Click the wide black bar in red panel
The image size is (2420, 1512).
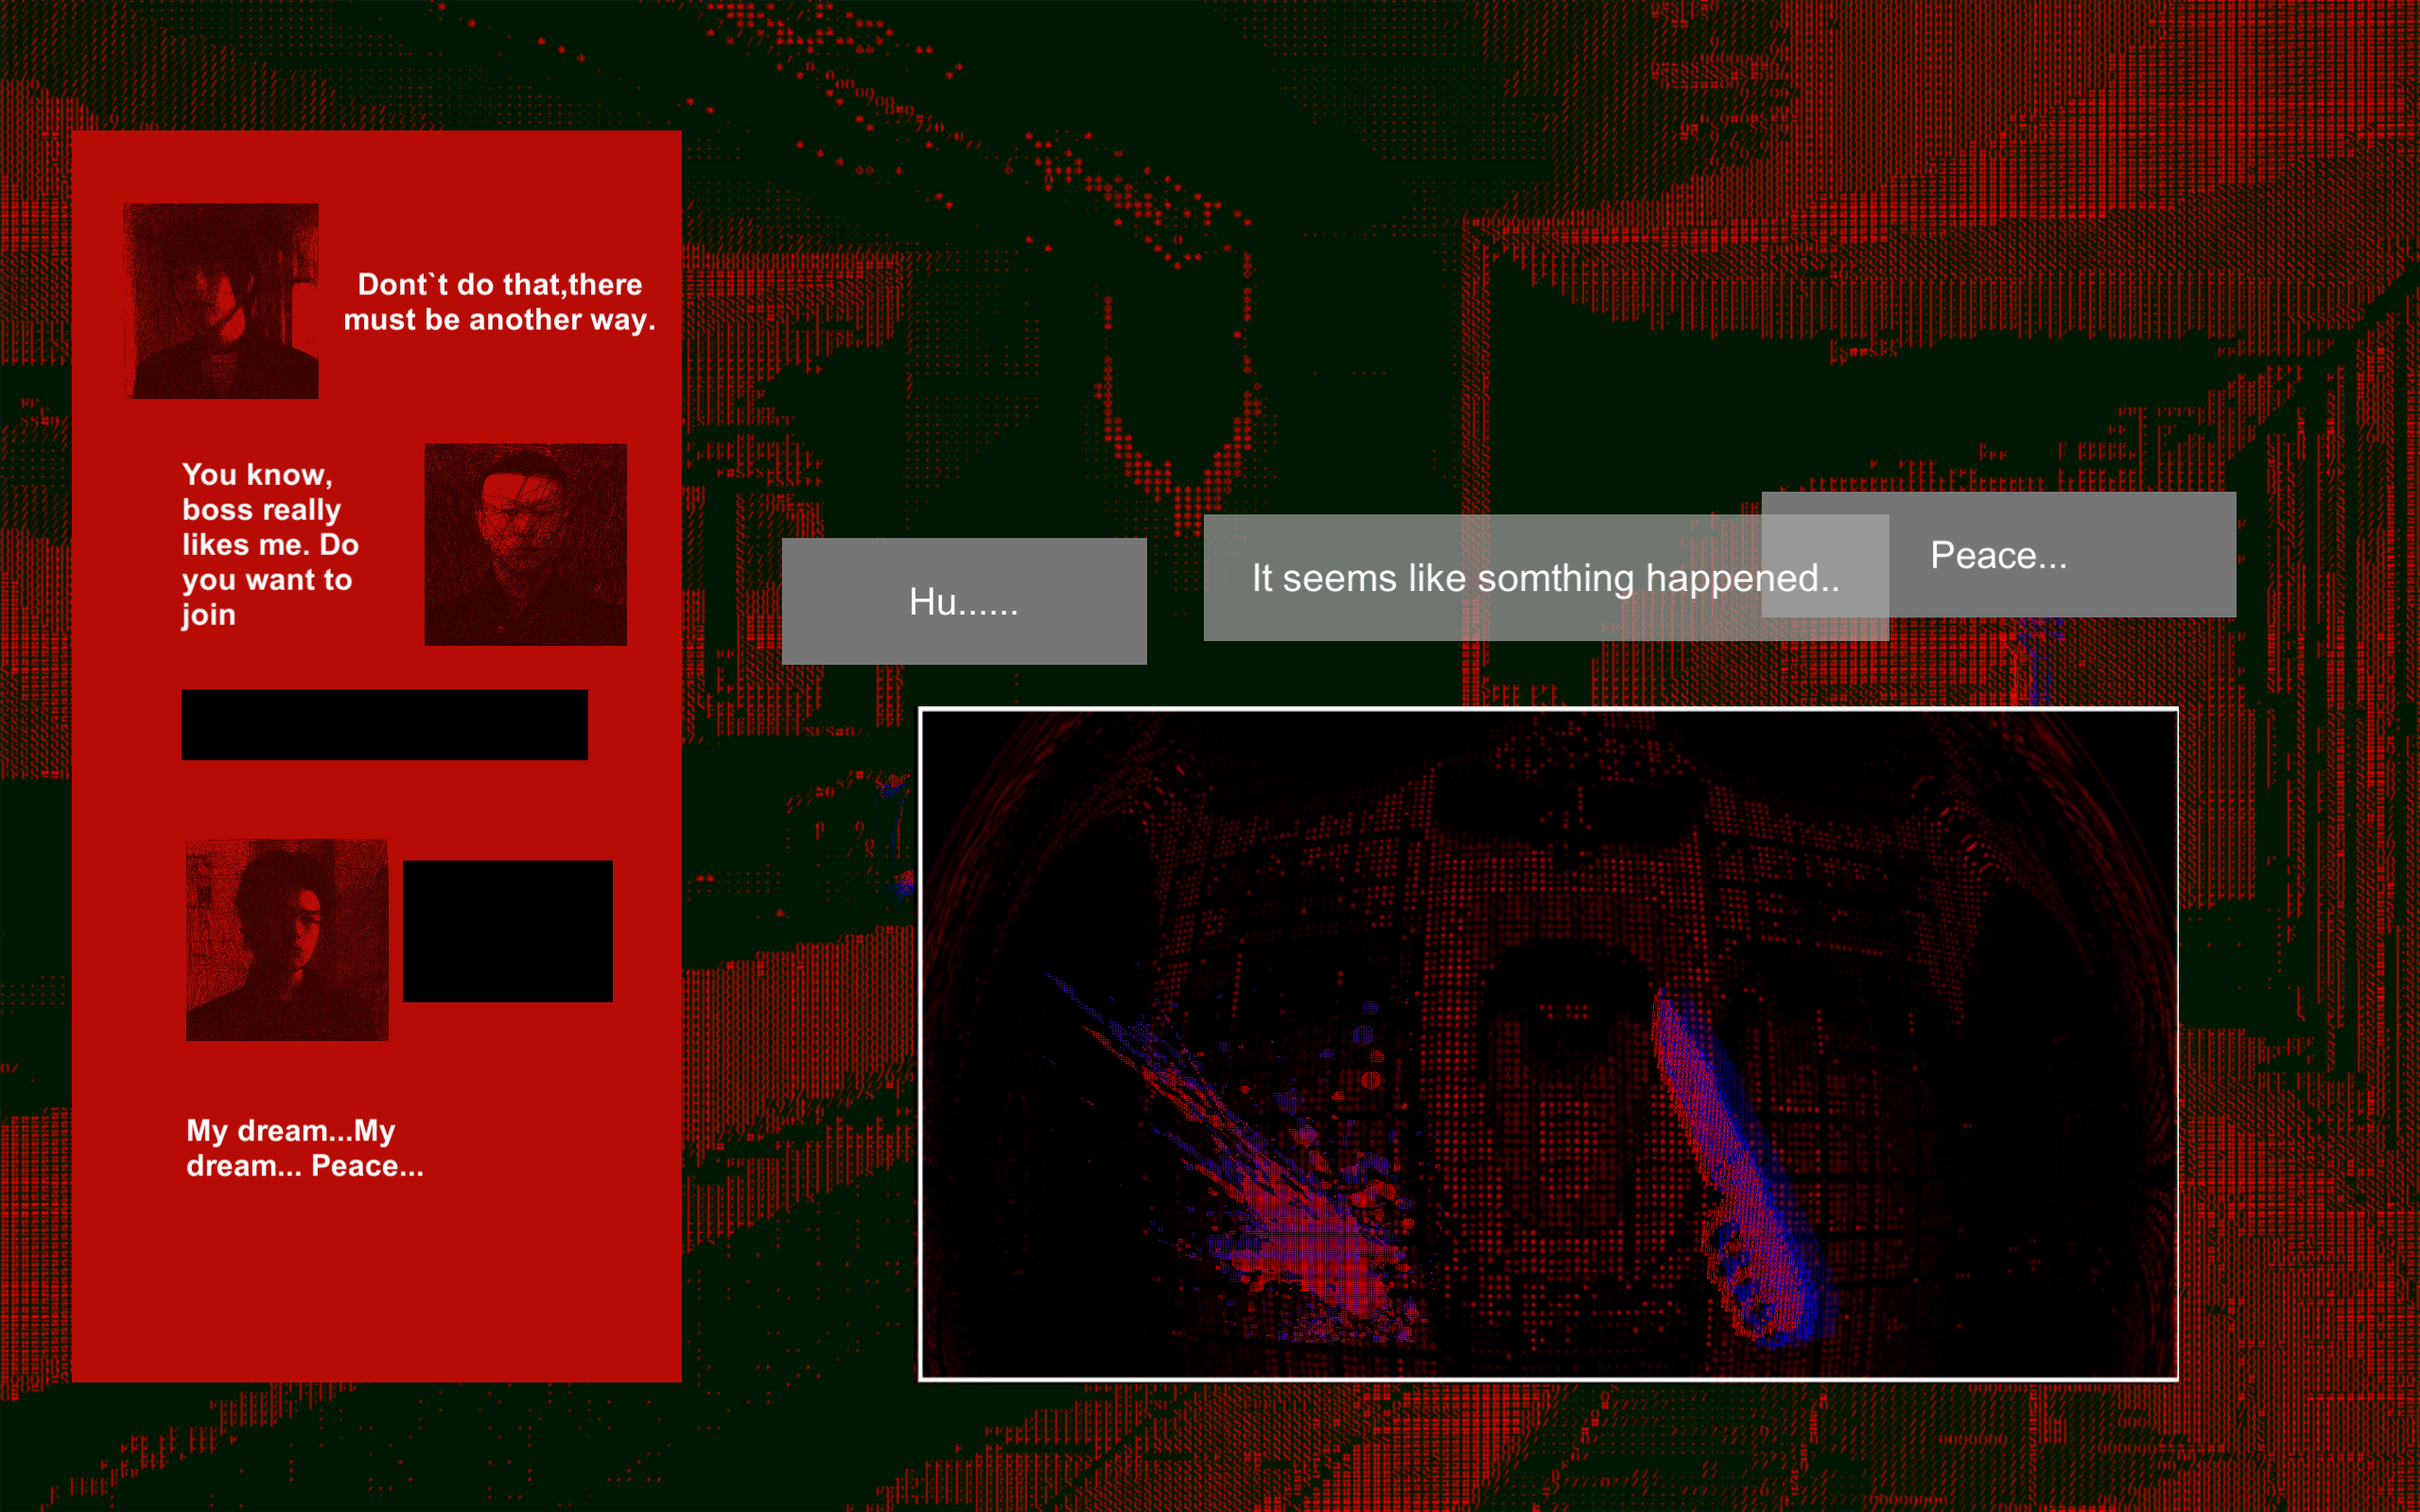(385, 724)
